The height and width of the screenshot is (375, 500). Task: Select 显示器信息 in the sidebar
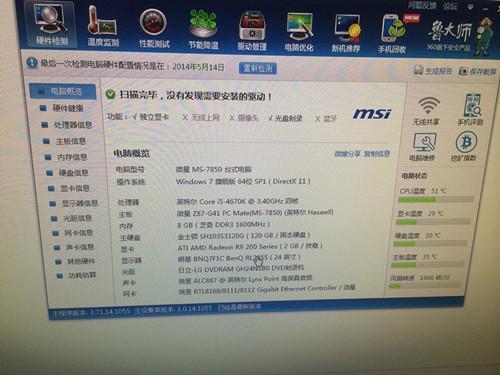[74, 203]
